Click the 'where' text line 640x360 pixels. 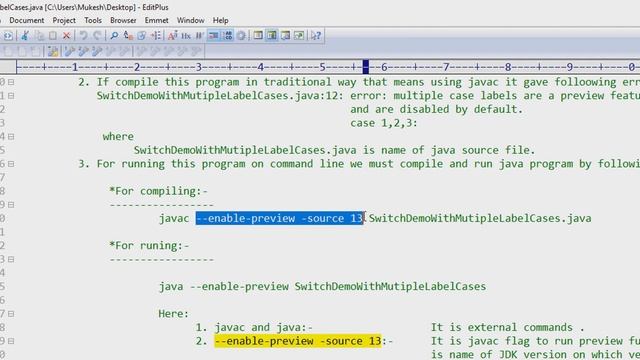pyautogui.click(x=118, y=136)
